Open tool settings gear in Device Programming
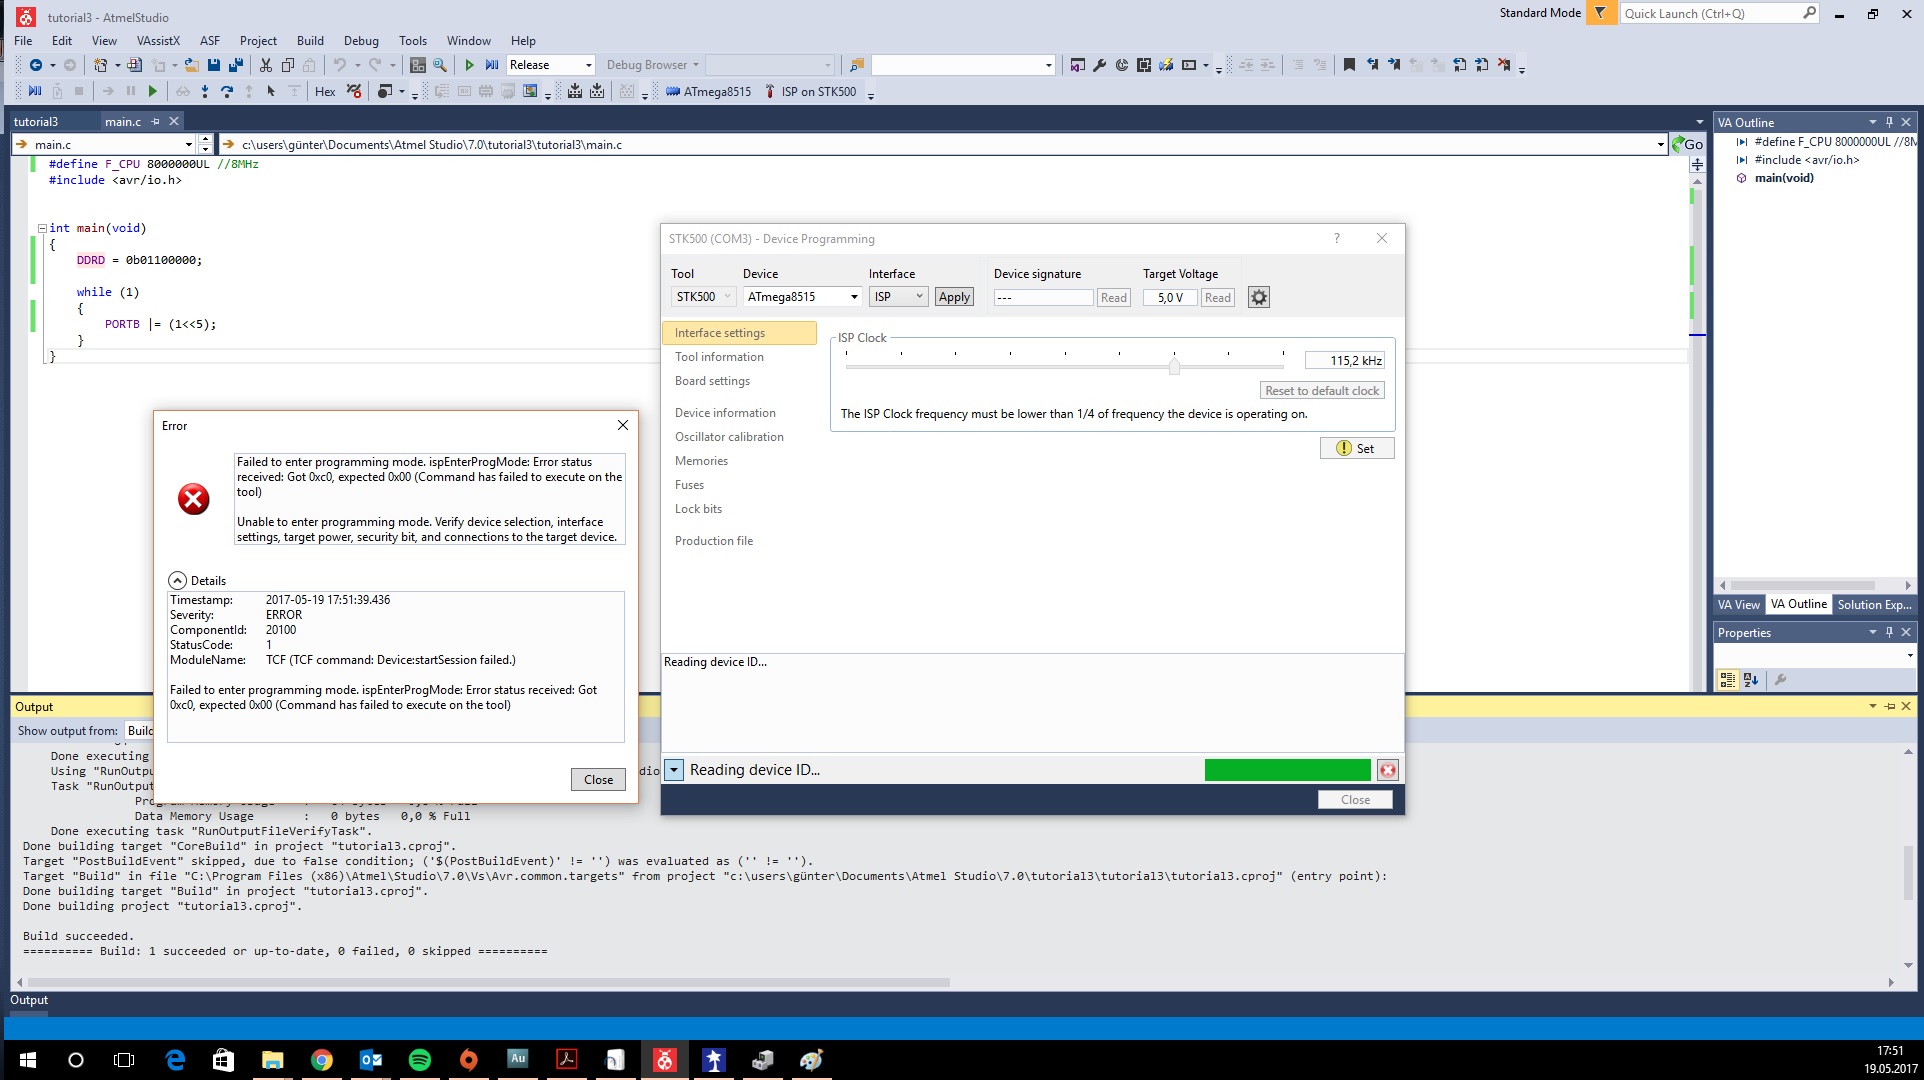The width and height of the screenshot is (1924, 1080). click(x=1259, y=297)
